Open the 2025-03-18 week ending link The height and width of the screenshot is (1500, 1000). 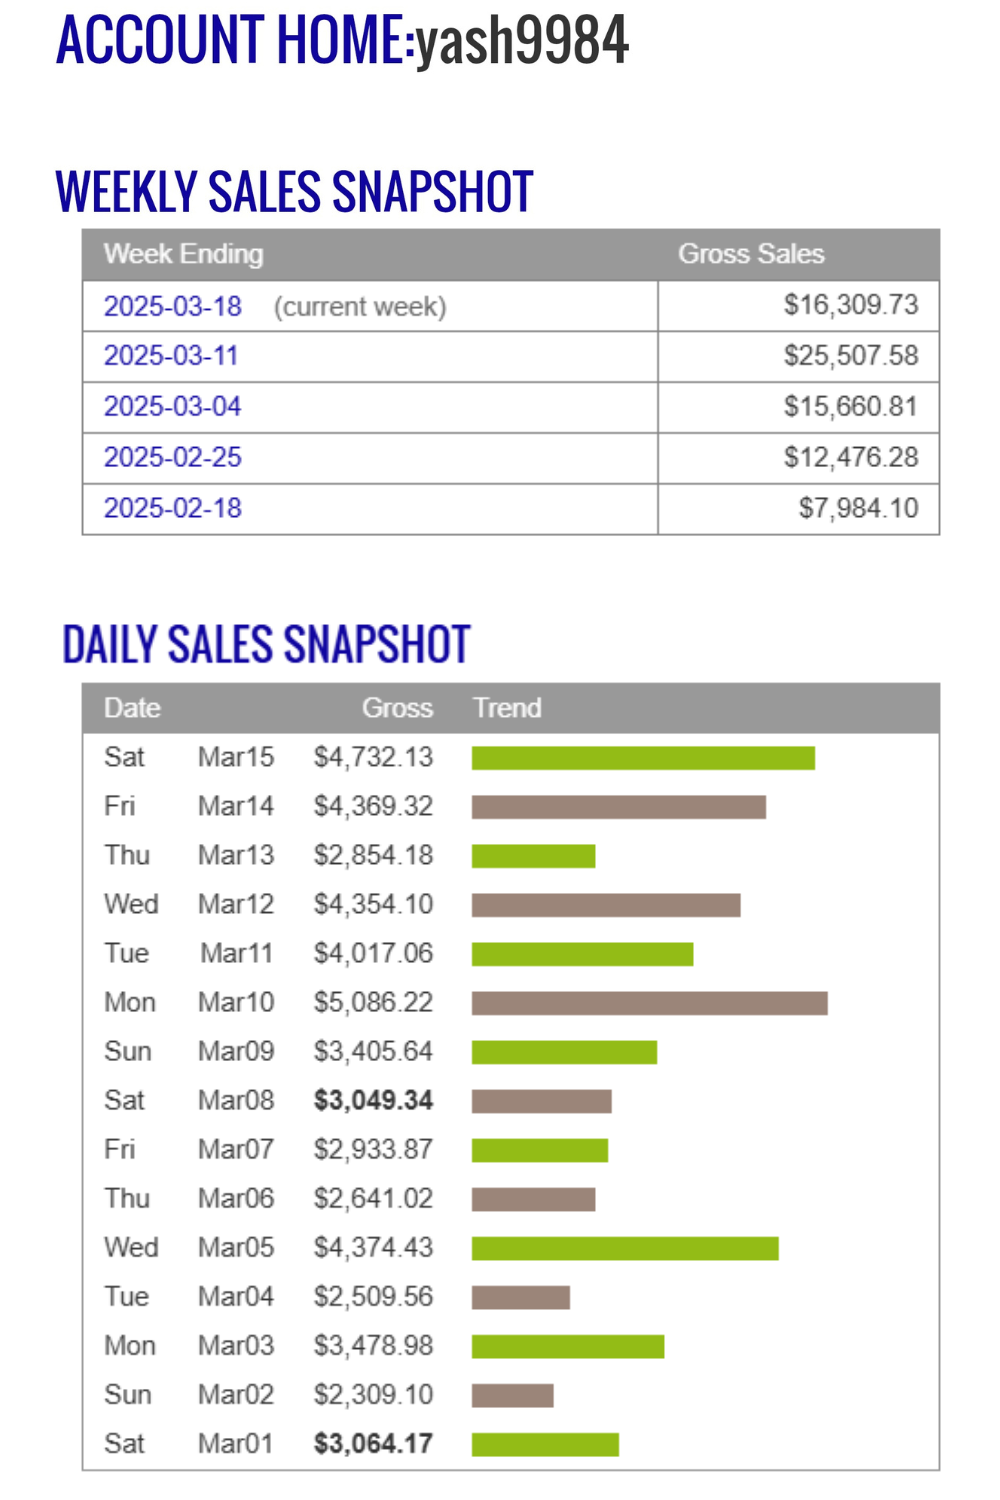[x=173, y=306]
